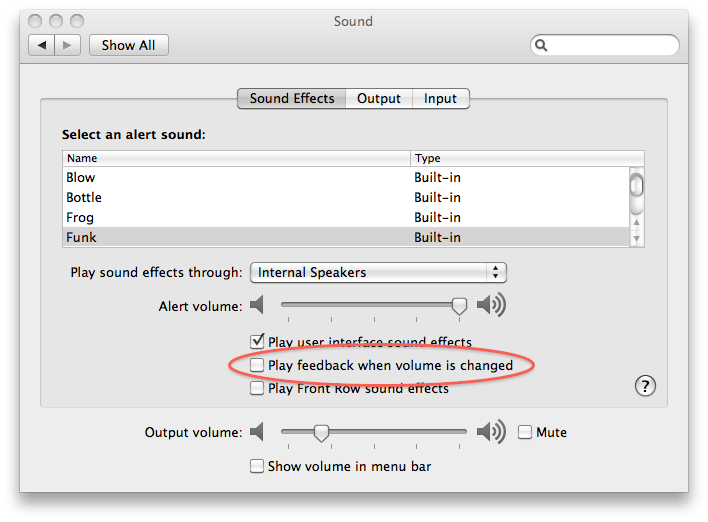
Task: Click the quiet speaker icon beside Output volume
Action: pos(257,431)
